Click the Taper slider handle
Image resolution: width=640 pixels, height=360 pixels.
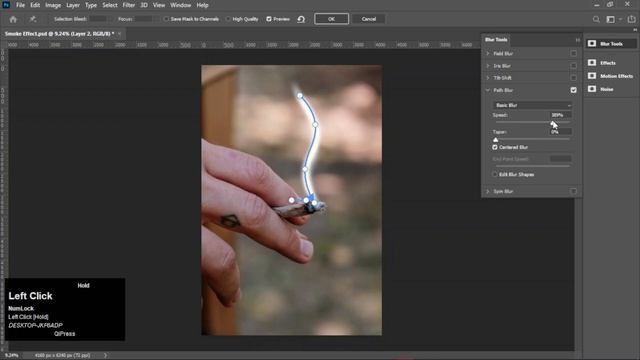pyautogui.click(x=496, y=140)
